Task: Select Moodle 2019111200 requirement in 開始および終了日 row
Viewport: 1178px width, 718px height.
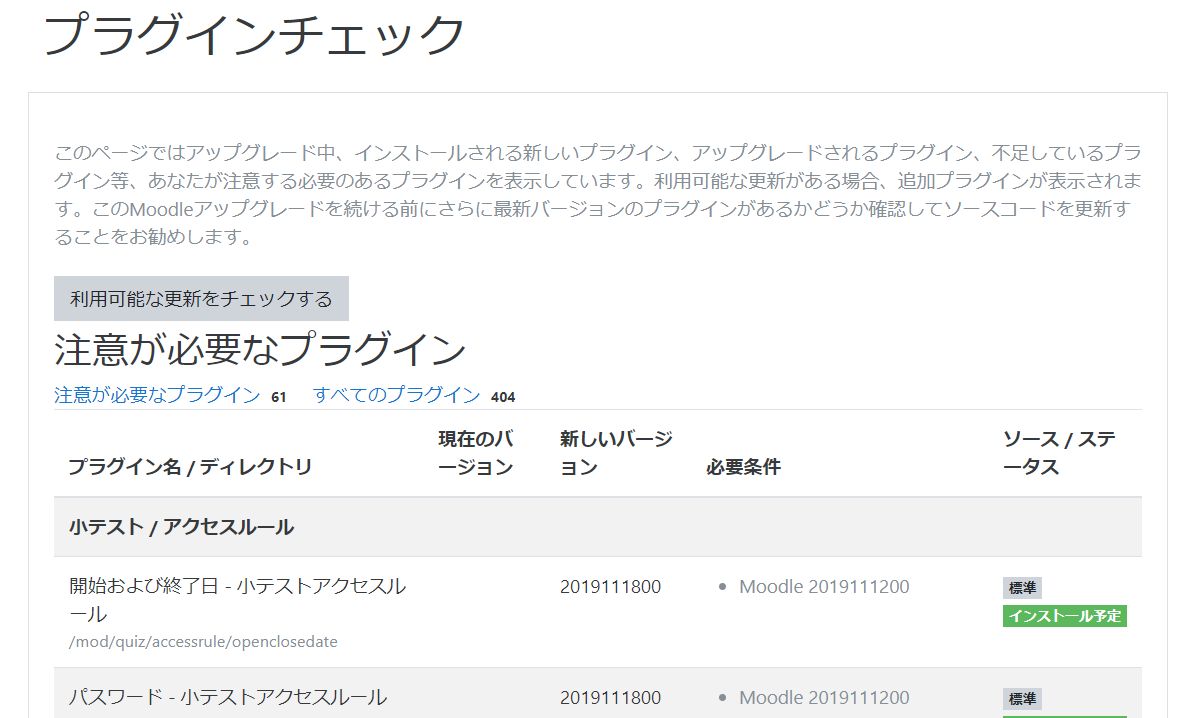Action: (824, 587)
